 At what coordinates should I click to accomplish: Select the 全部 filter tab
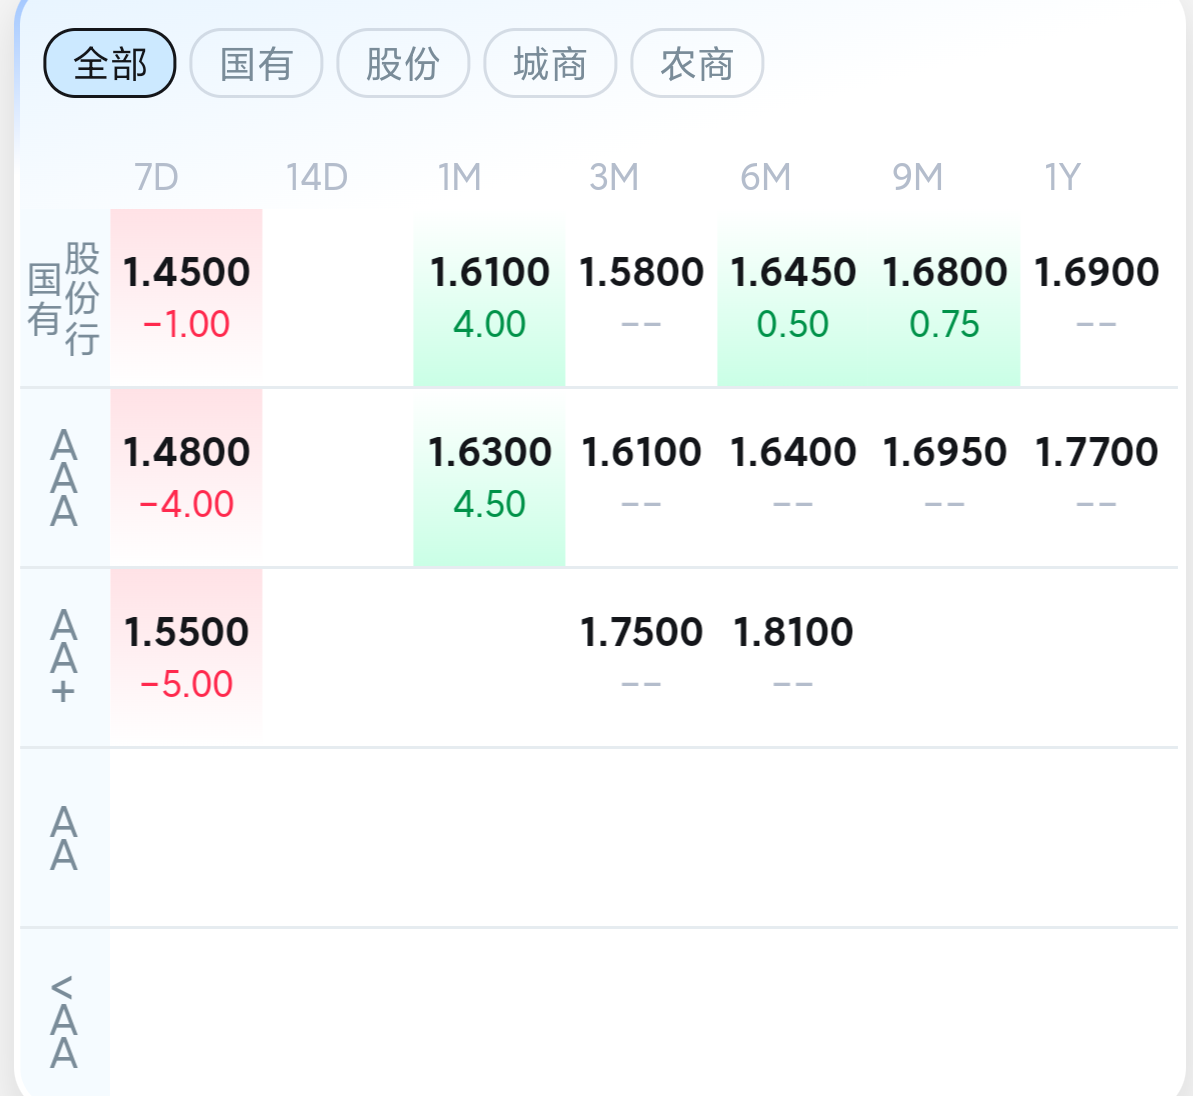[x=110, y=64]
